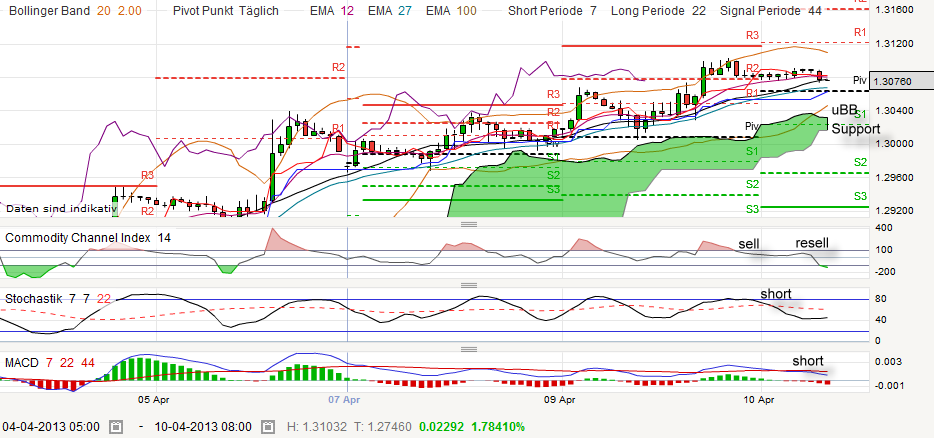Select the Stochastik 7 7 22 label
The height and width of the screenshot is (438, 934).
pos(58,299)
